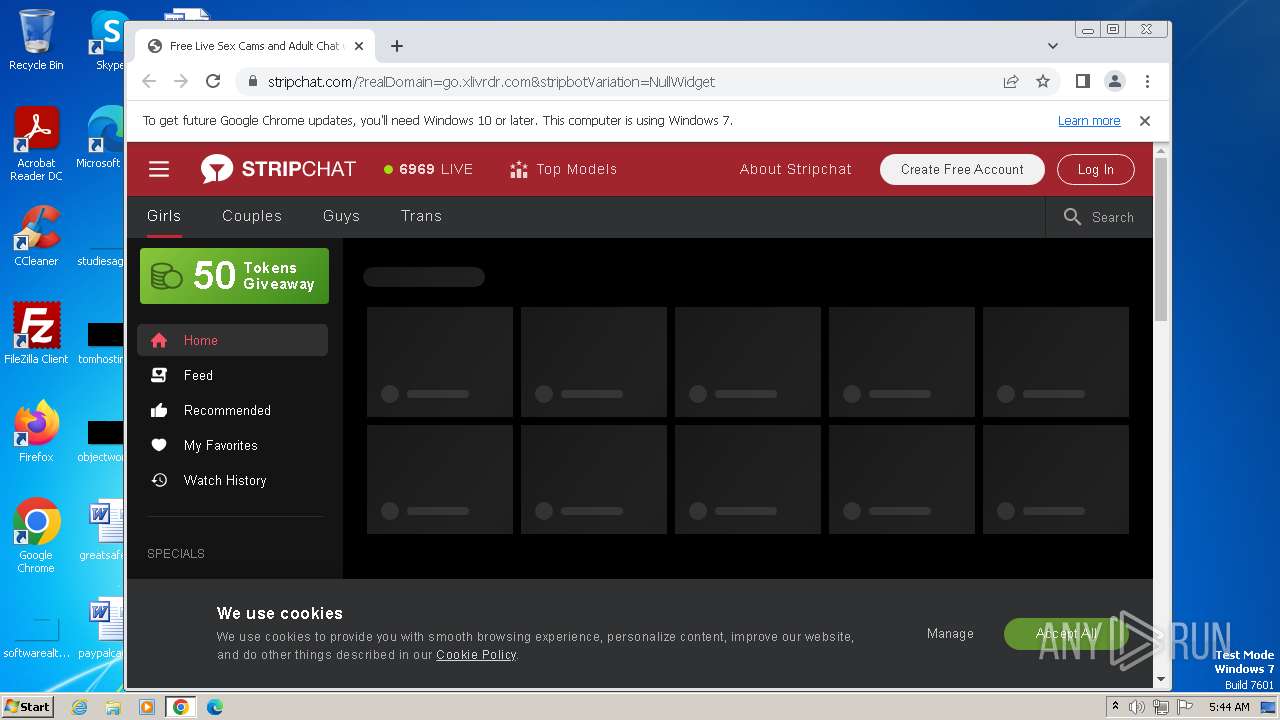Open Learn more link in update notice
Viewport: 1280px width, 720px height.
pyautogui.click(x=1089, y=121)
